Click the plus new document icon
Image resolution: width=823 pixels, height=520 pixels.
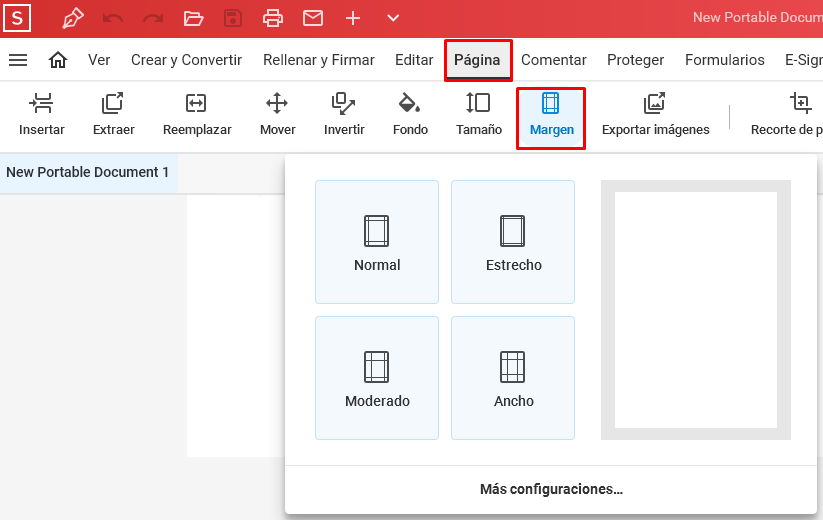pos(353,18)
